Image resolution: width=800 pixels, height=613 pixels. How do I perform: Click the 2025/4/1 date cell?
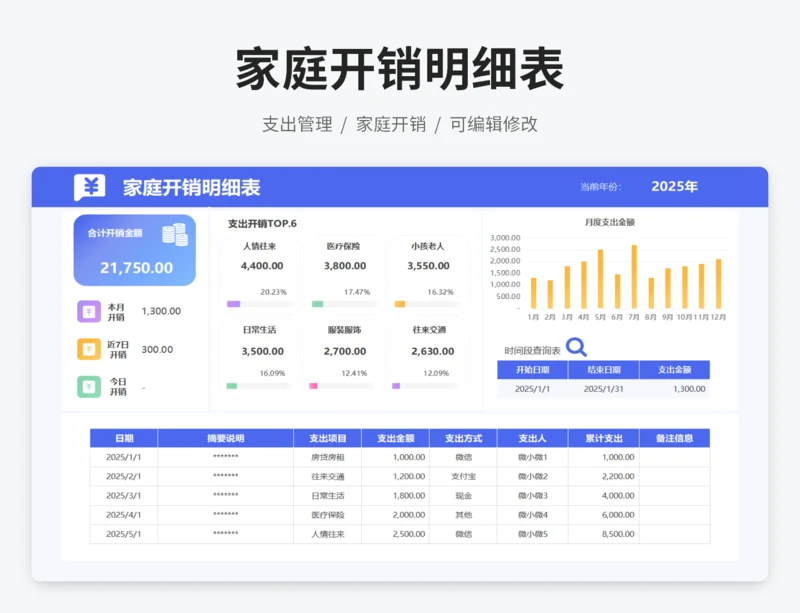coord(123,515)
